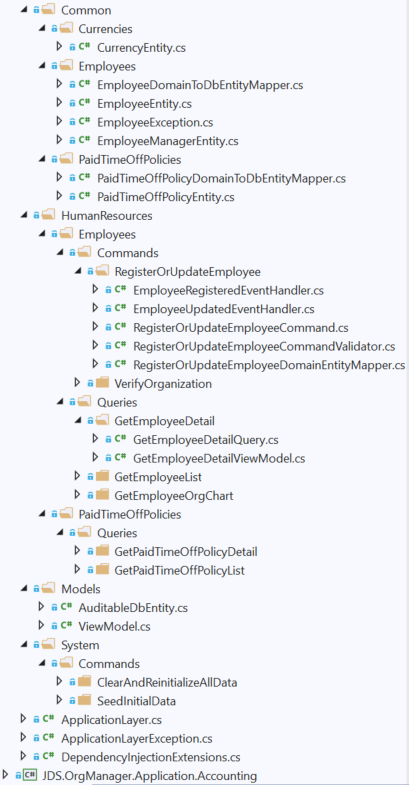Select GetEmployeeDetailViewModel.cs file
Image resolution: width=409 pixels, height=785 pixels.
click(219, 459)
